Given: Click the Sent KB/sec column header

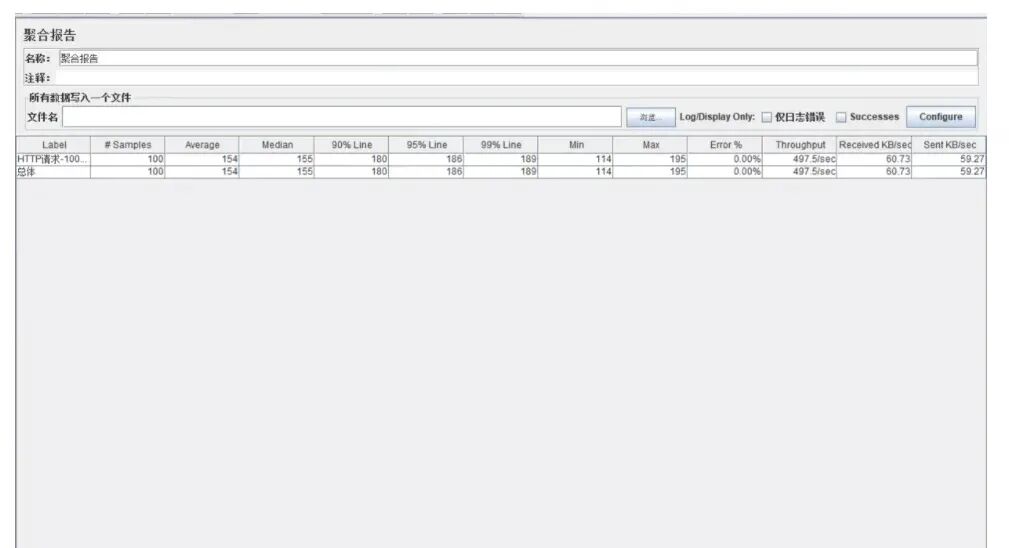Looking at the screenshot, I should 949,145.
